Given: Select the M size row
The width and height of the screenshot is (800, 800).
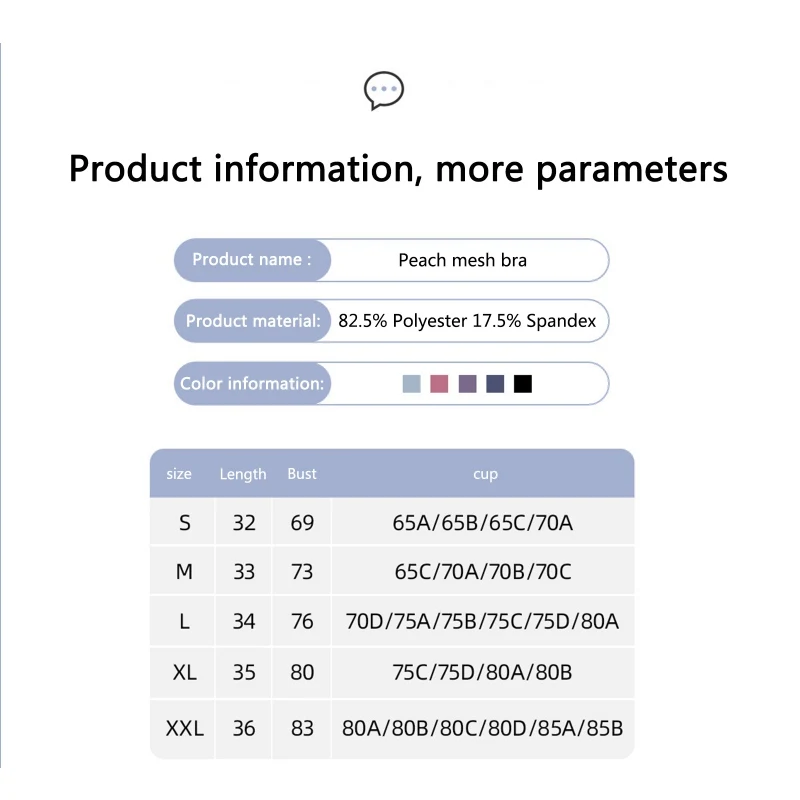Looking at the screenshot, I should pyautogui.click(x=392, y=571).
